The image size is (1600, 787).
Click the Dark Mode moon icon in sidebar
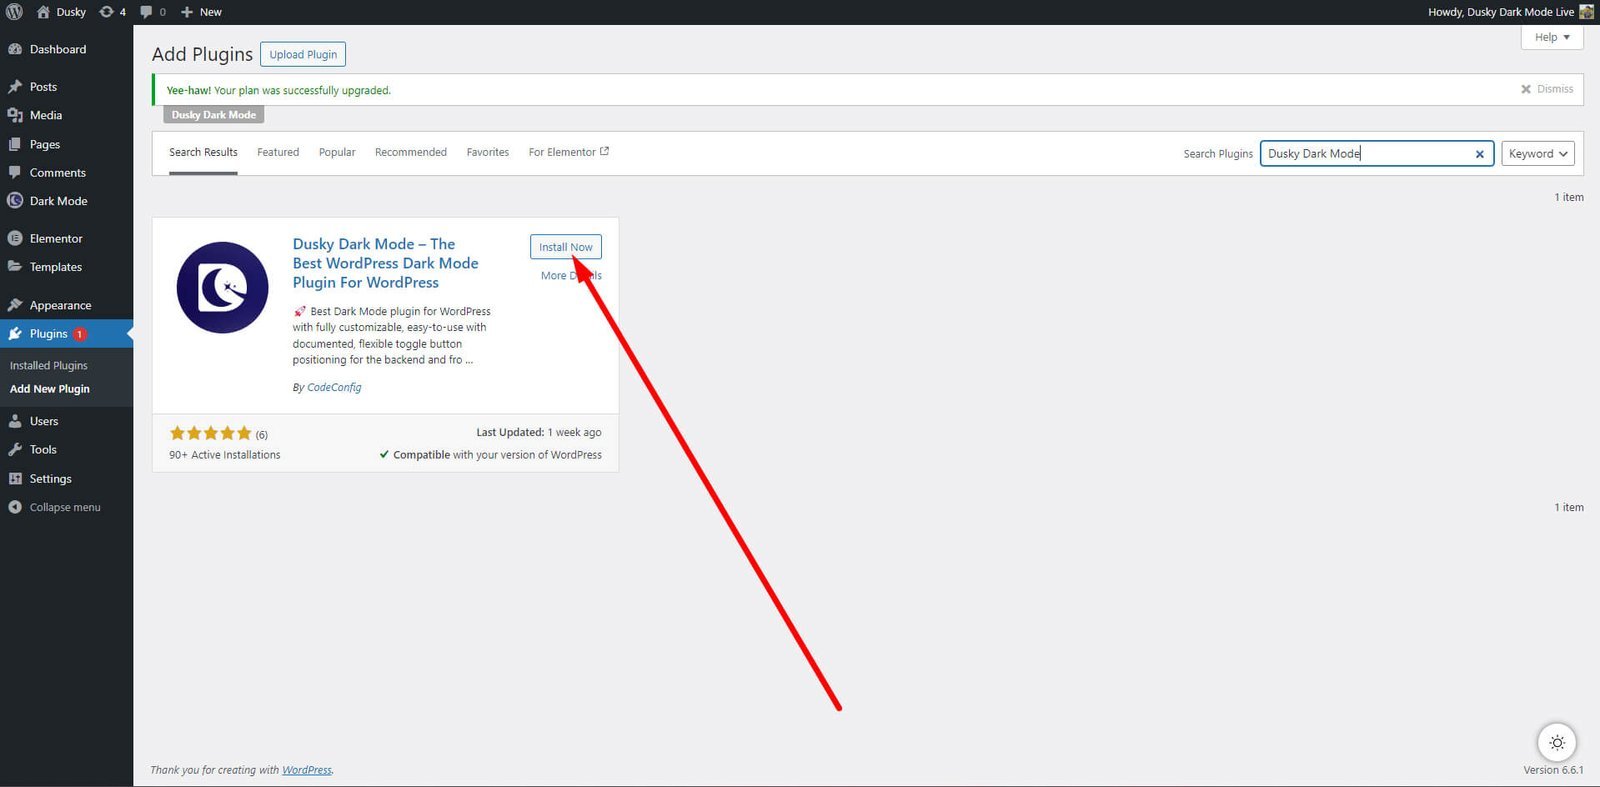coord(15,201)
